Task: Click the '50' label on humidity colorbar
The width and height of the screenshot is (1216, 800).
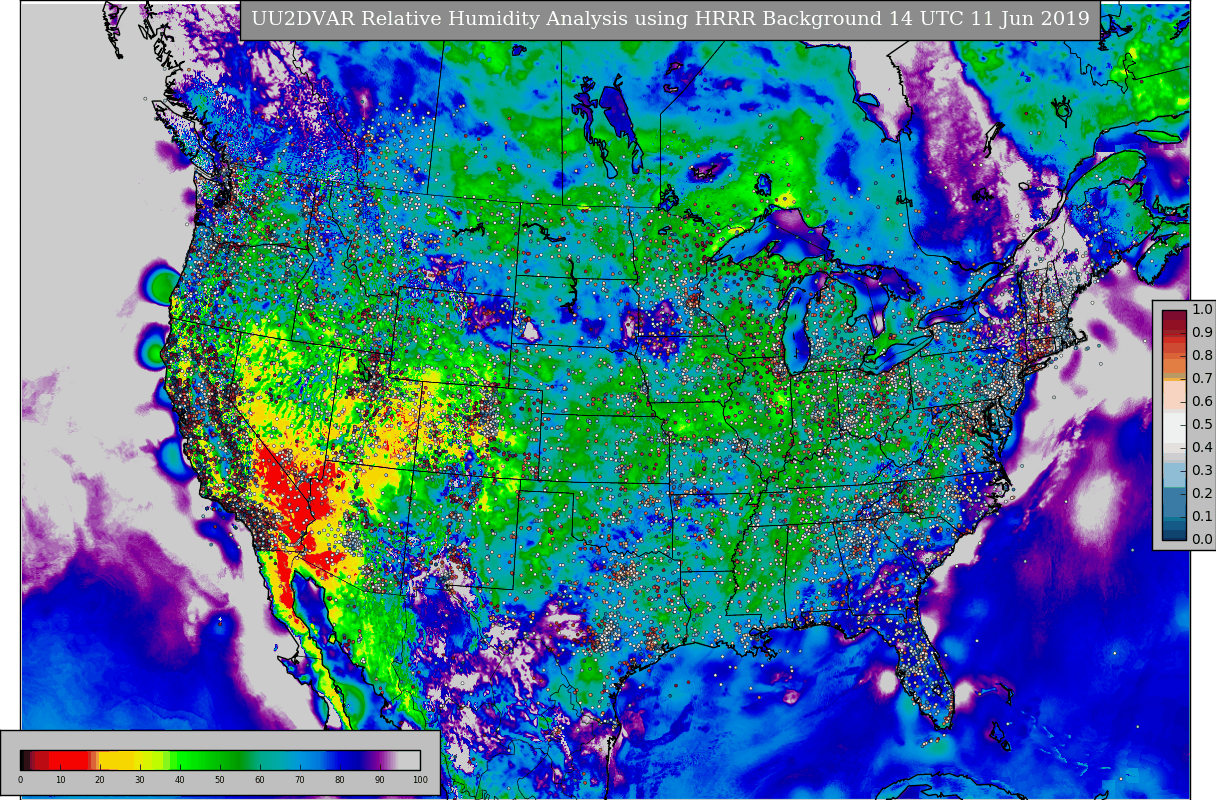Action: coord(220,780)
